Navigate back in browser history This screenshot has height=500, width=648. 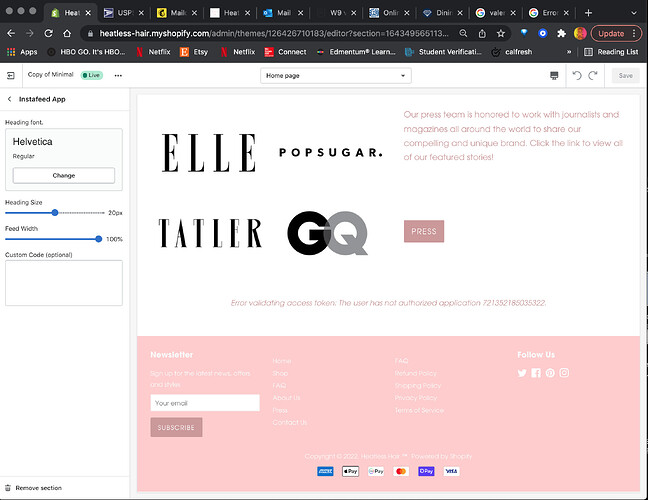click(x=11, y=33)
